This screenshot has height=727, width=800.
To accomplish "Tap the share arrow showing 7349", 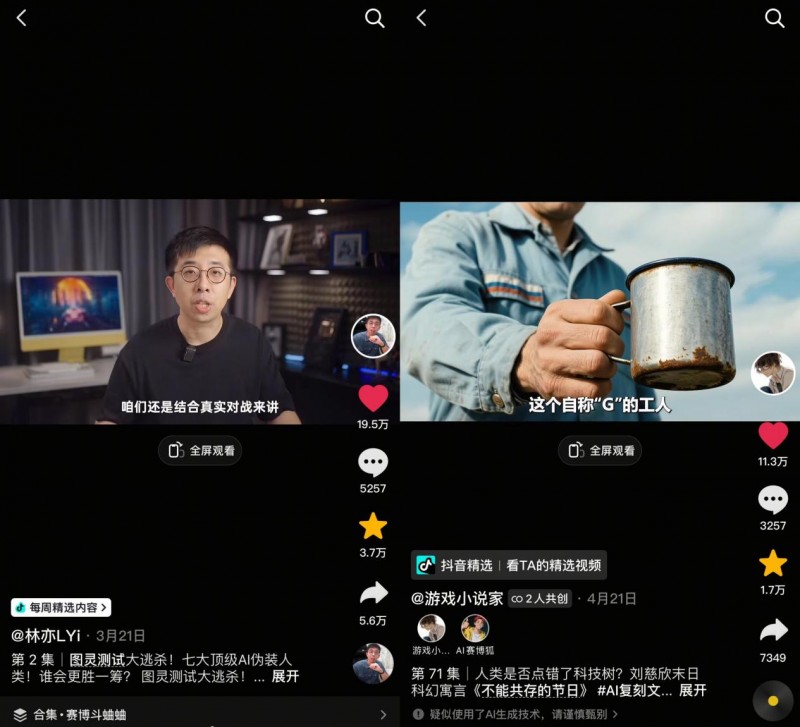I will [773, 630].
